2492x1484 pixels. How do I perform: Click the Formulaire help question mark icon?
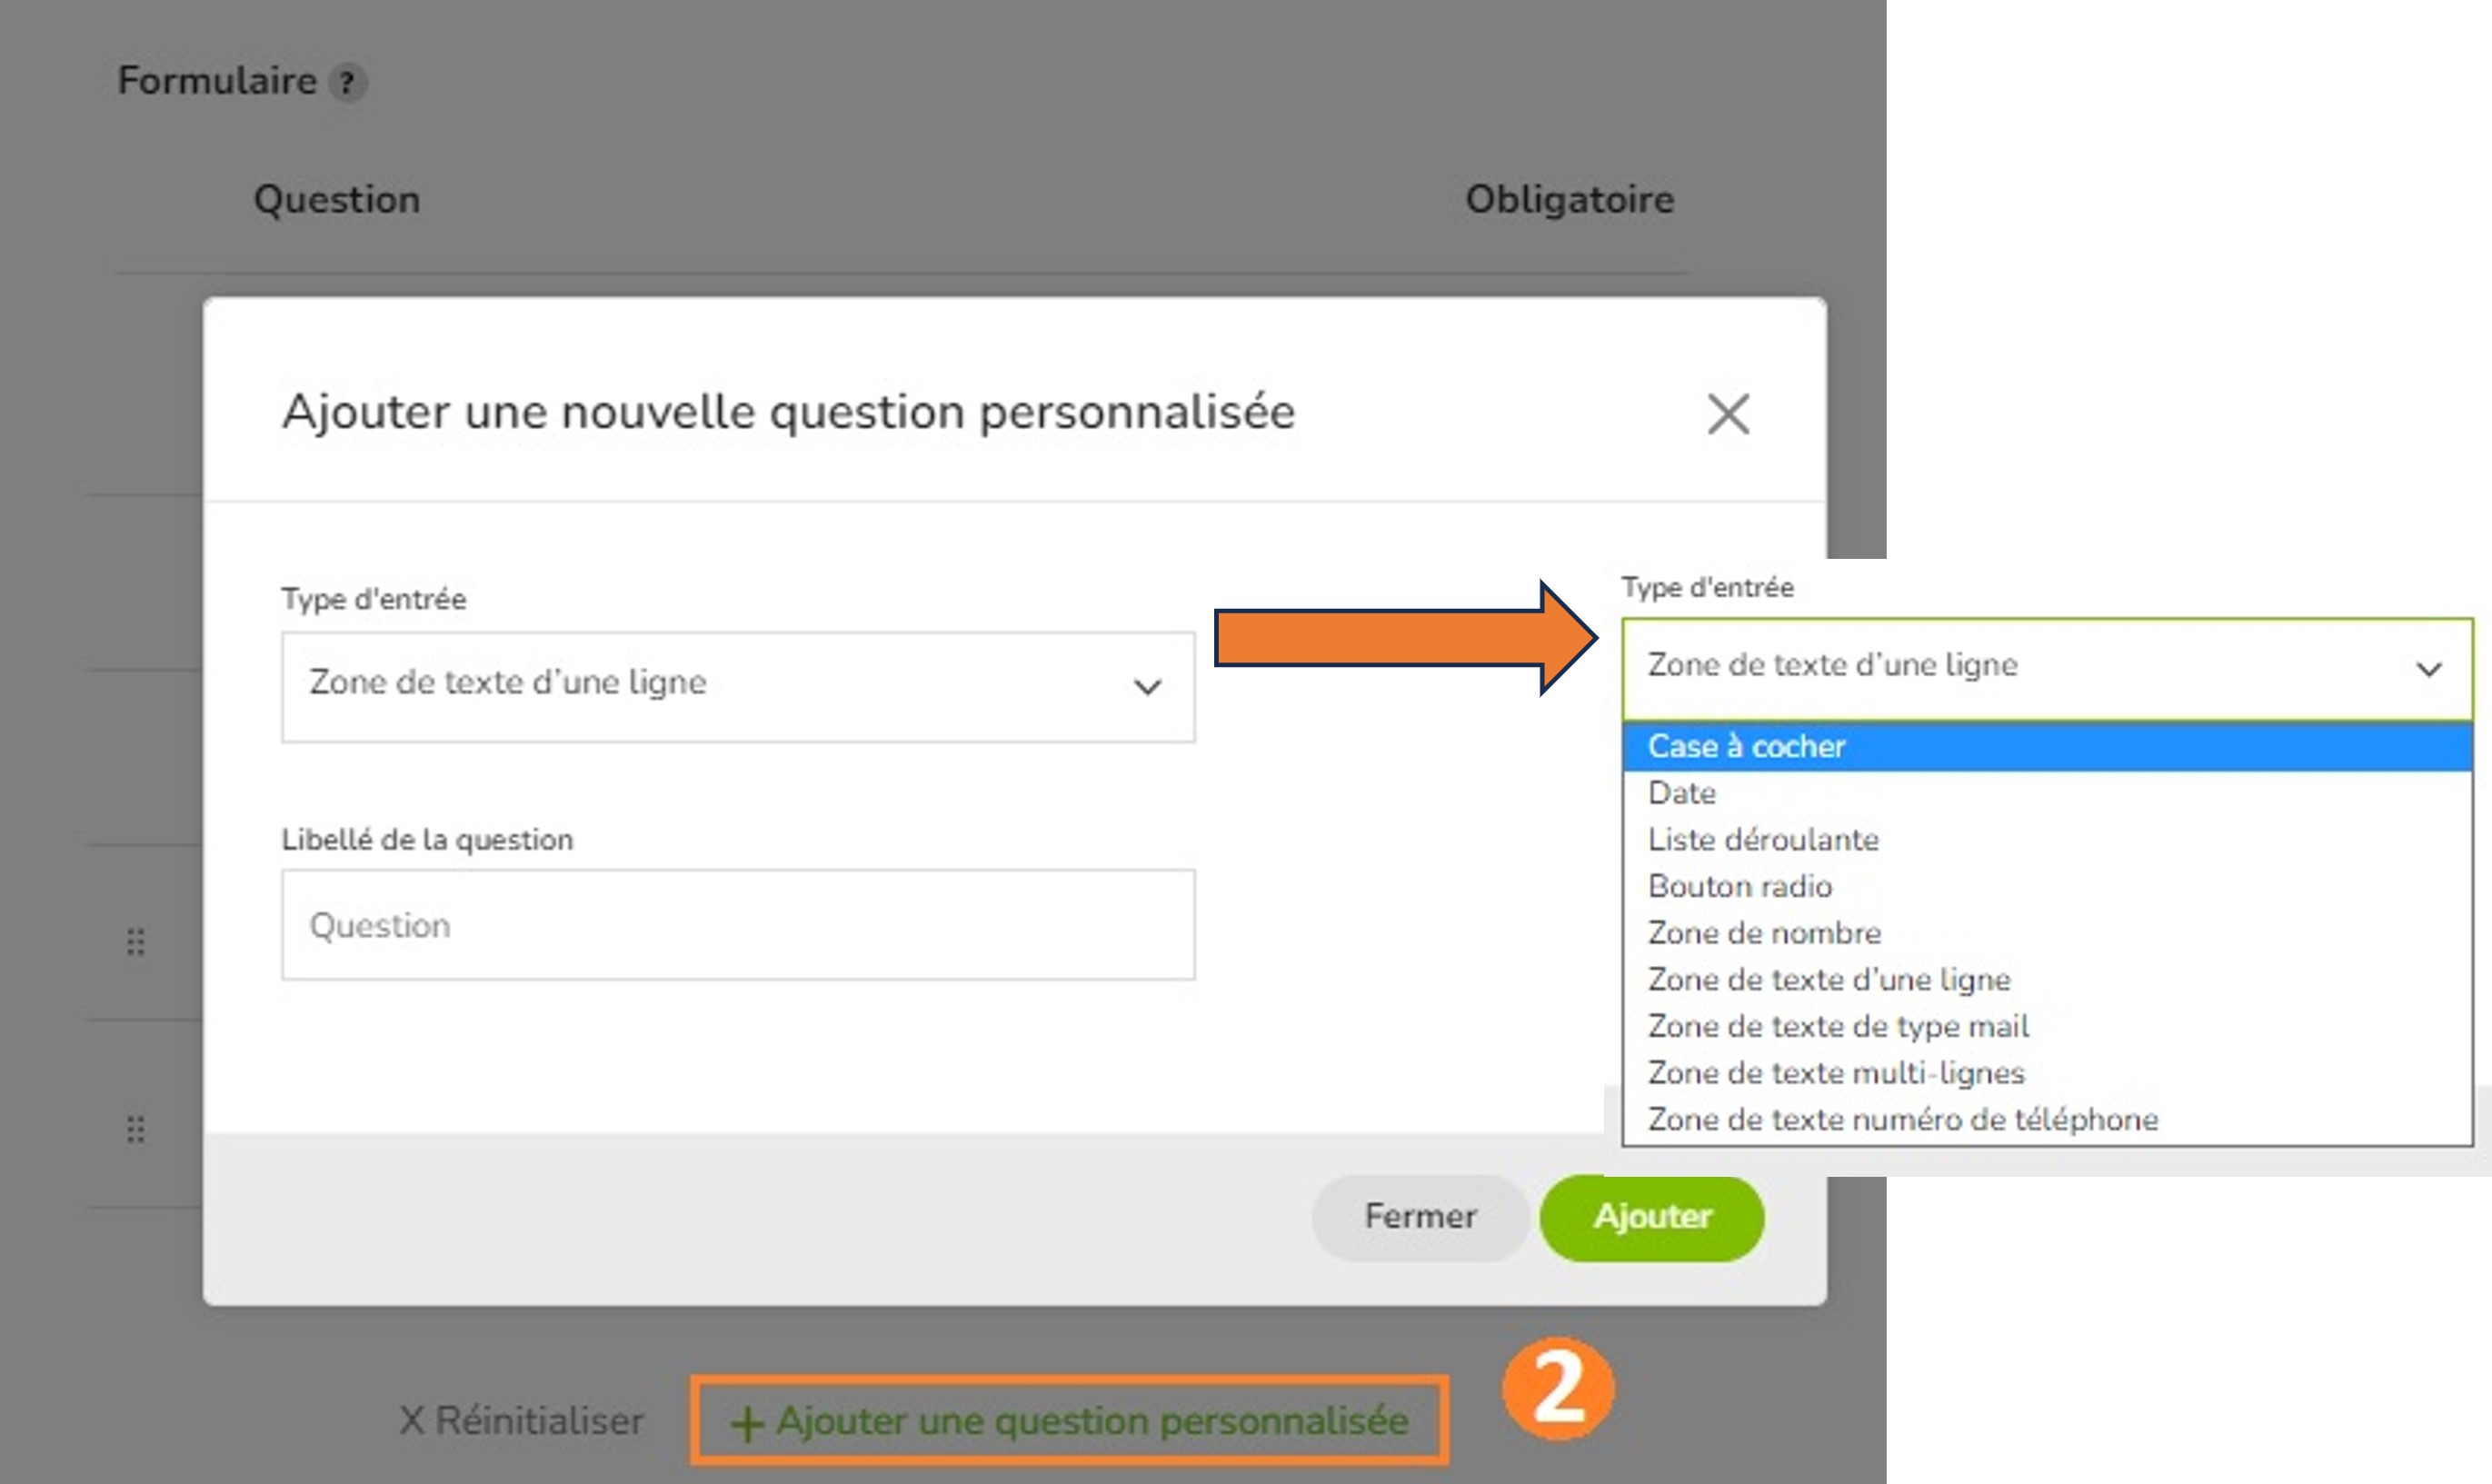347,82
